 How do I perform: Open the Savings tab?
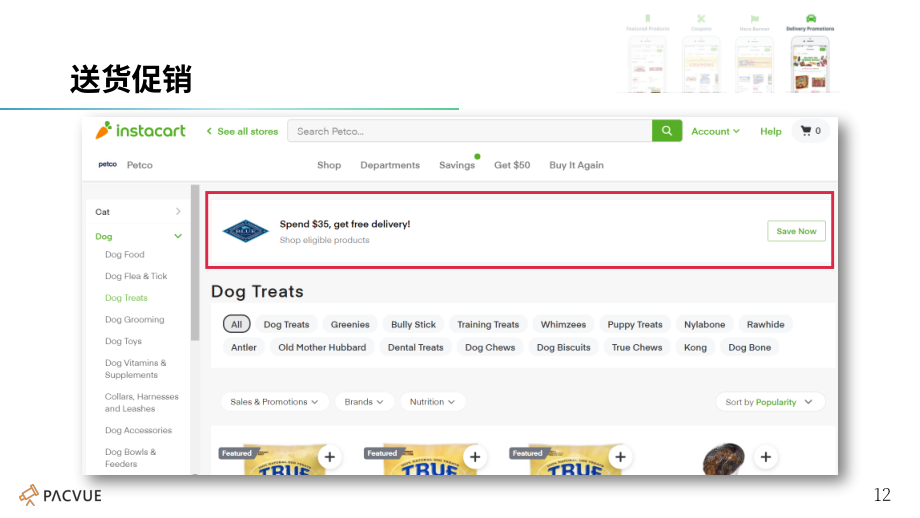tap(457, 165)
